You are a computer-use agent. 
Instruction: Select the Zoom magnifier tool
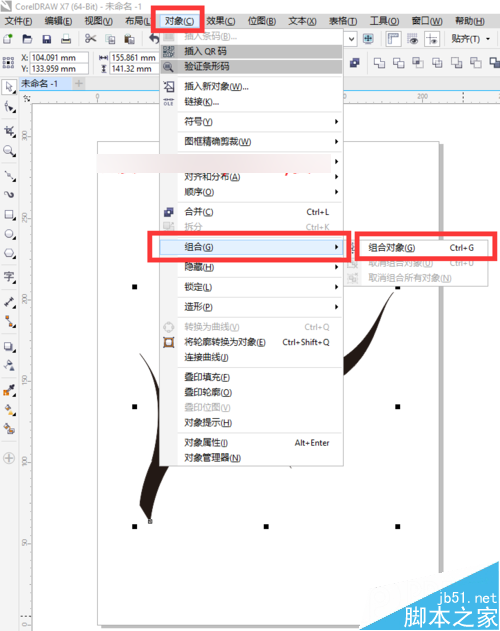click(x=9, y=151)
